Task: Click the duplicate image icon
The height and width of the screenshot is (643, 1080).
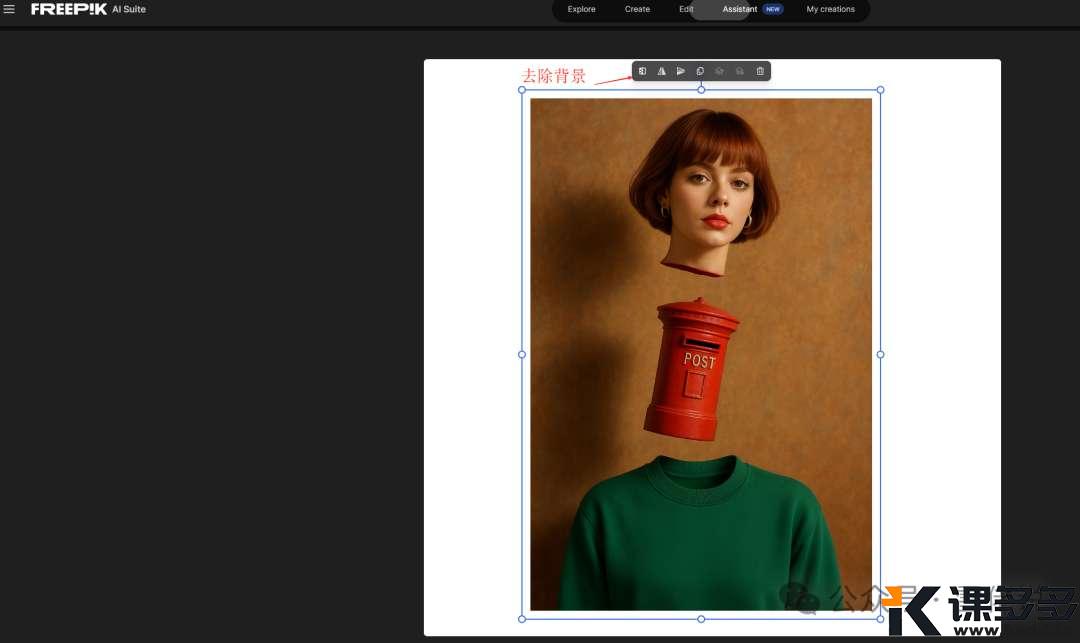Action: point(700,71)
